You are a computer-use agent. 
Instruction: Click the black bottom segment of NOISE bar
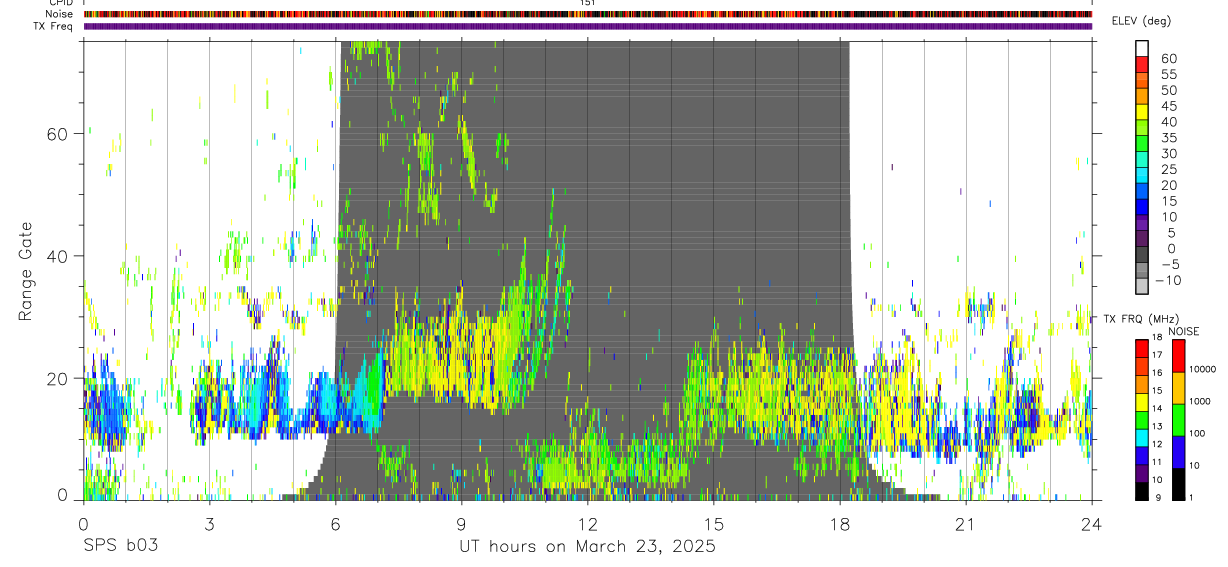pos(1177,484)
